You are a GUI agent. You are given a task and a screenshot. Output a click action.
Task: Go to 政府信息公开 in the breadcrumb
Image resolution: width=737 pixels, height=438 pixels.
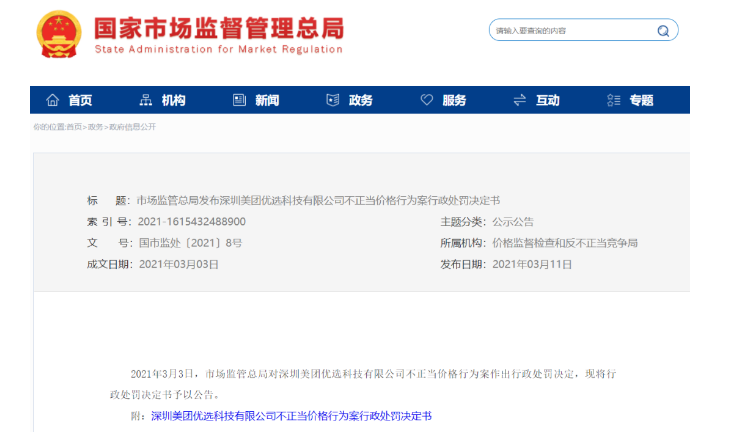coord(132,127)
